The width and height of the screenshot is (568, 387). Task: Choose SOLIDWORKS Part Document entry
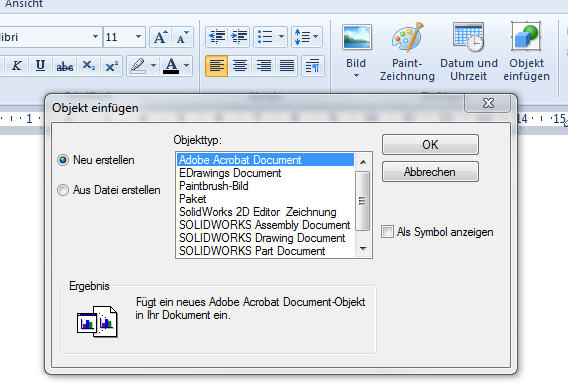click(252, 251)
